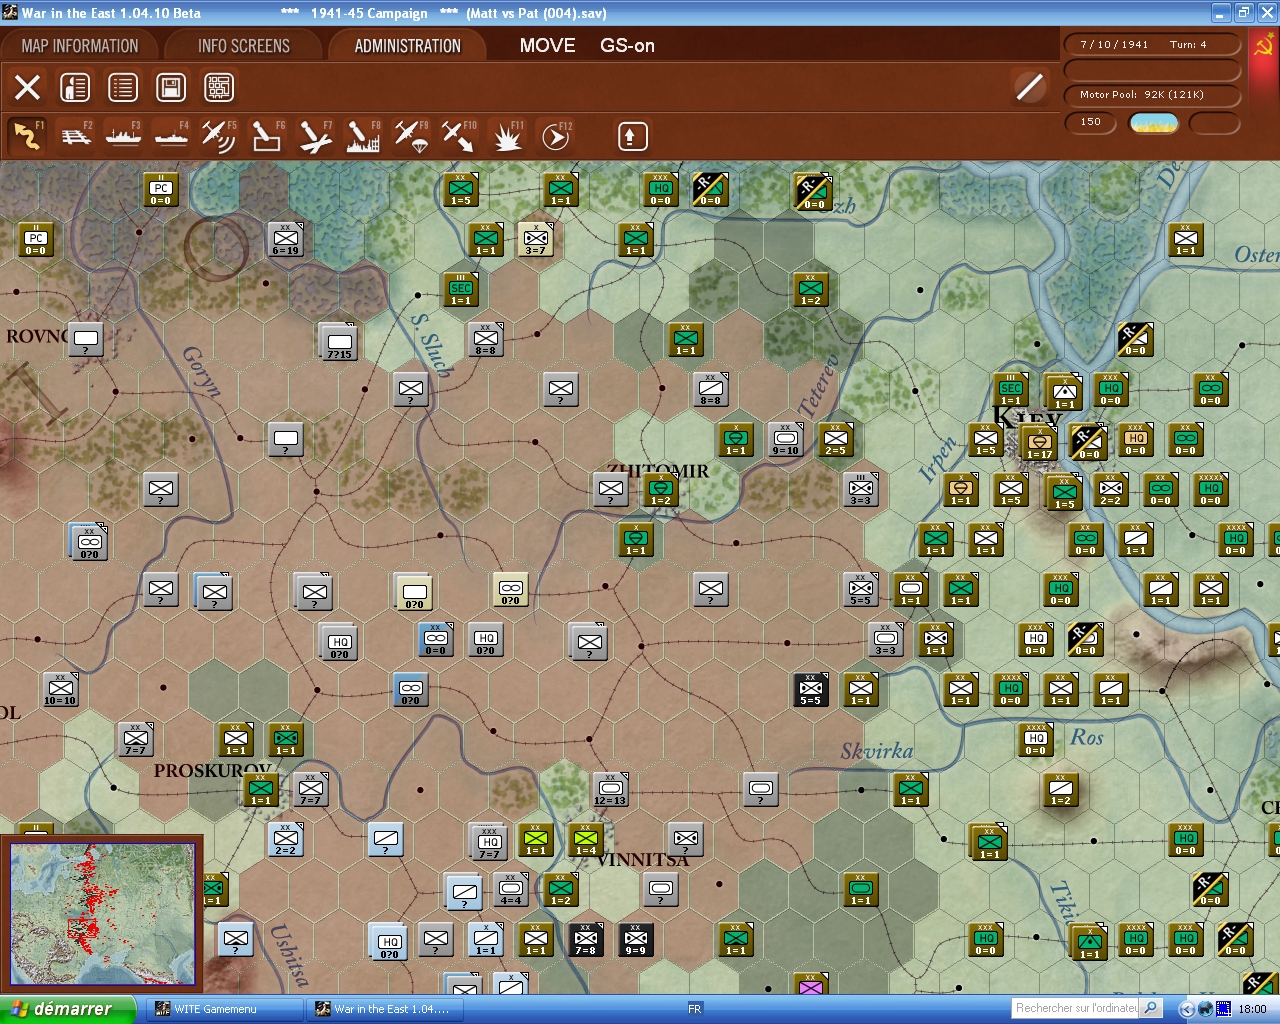Select the Kiev unit labeled 1=17

[1040, 443]
